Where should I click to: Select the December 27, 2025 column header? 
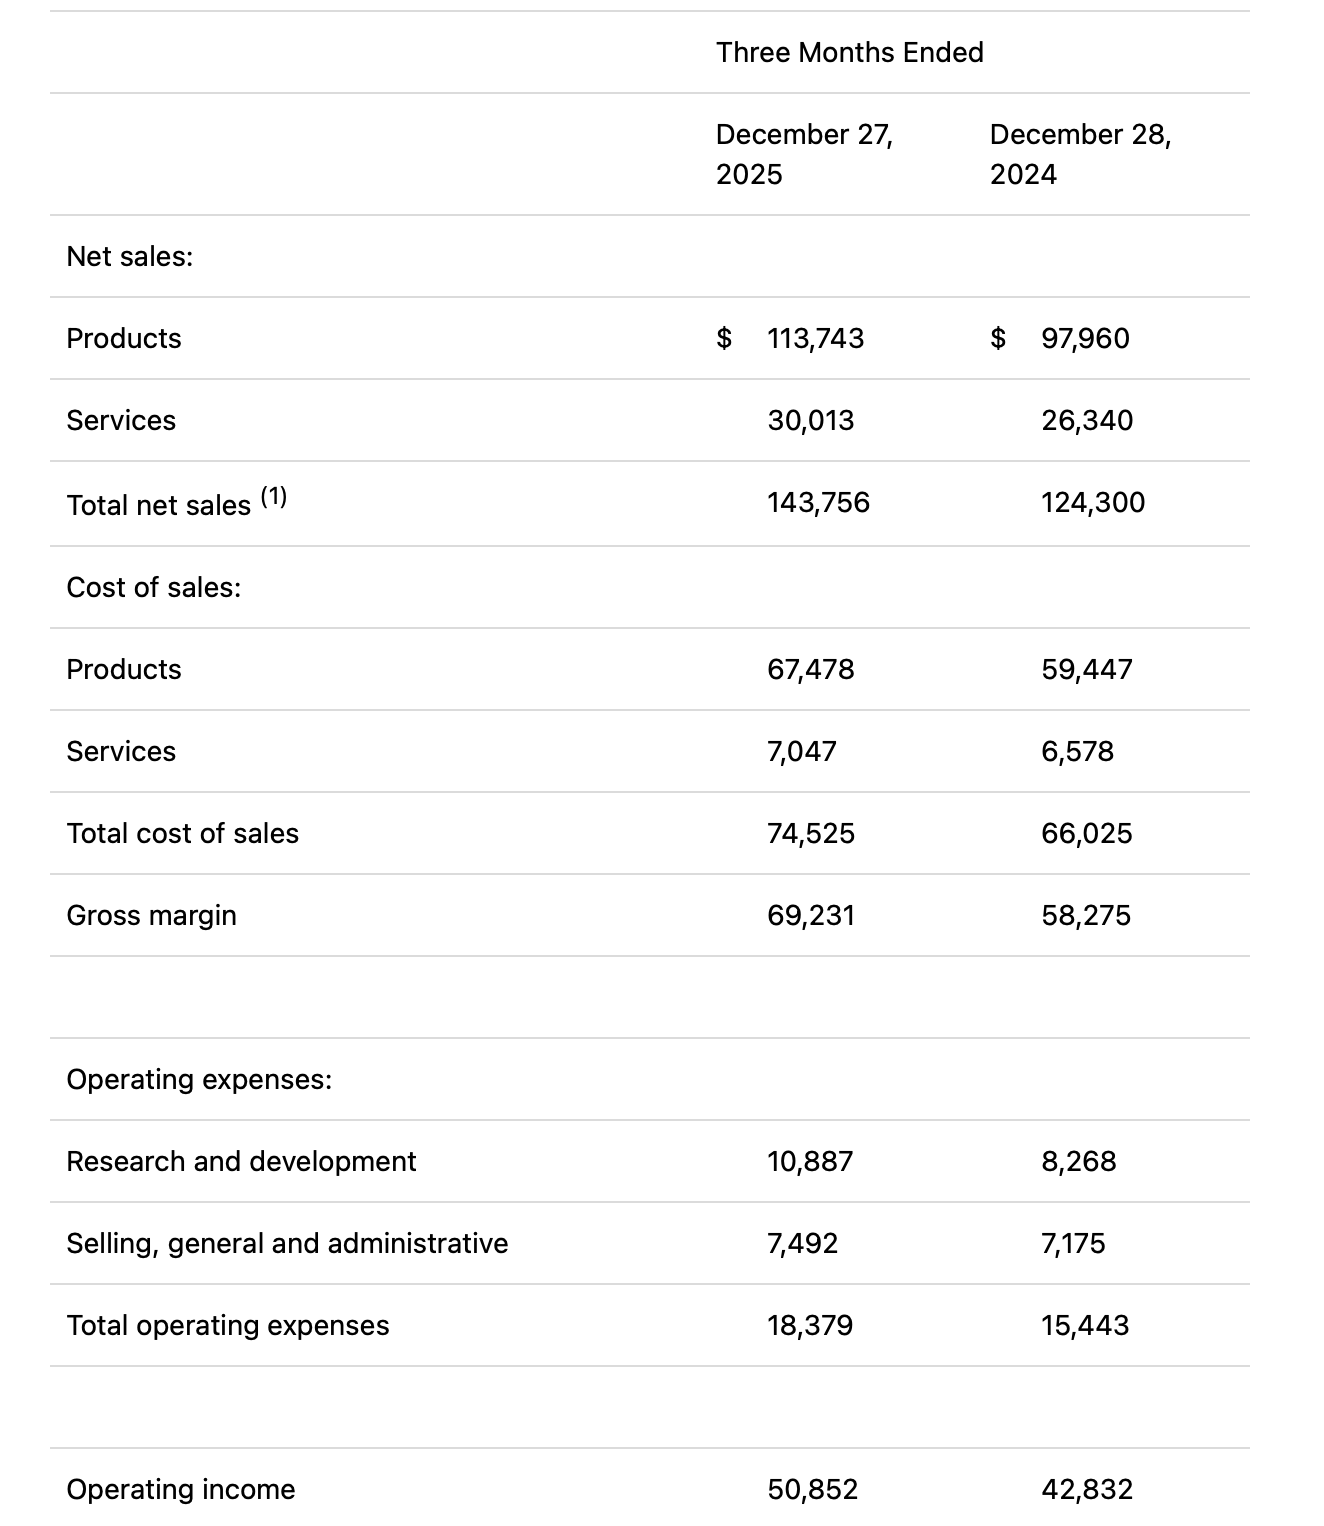[804, 154]
